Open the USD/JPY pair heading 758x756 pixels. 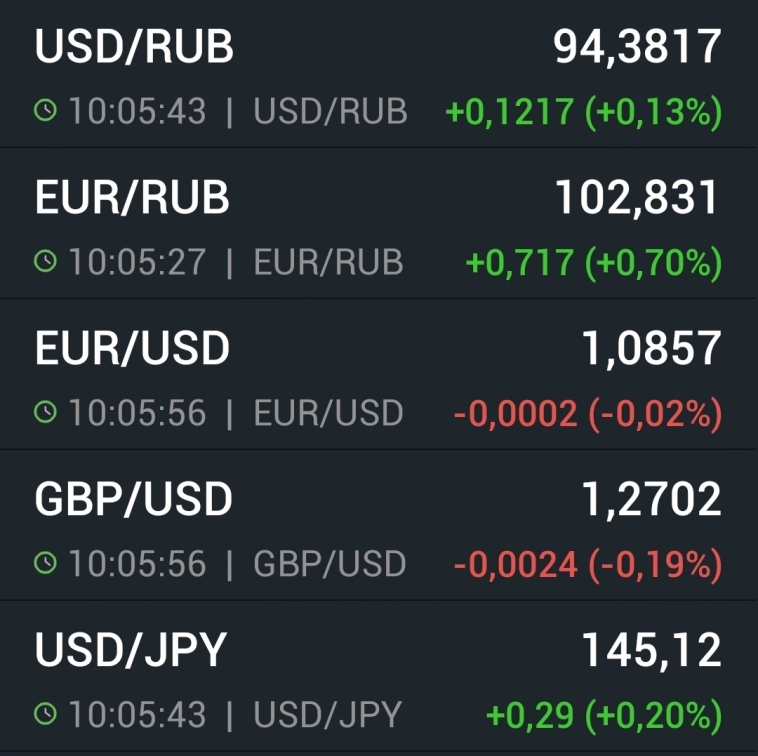pos(131,650)
